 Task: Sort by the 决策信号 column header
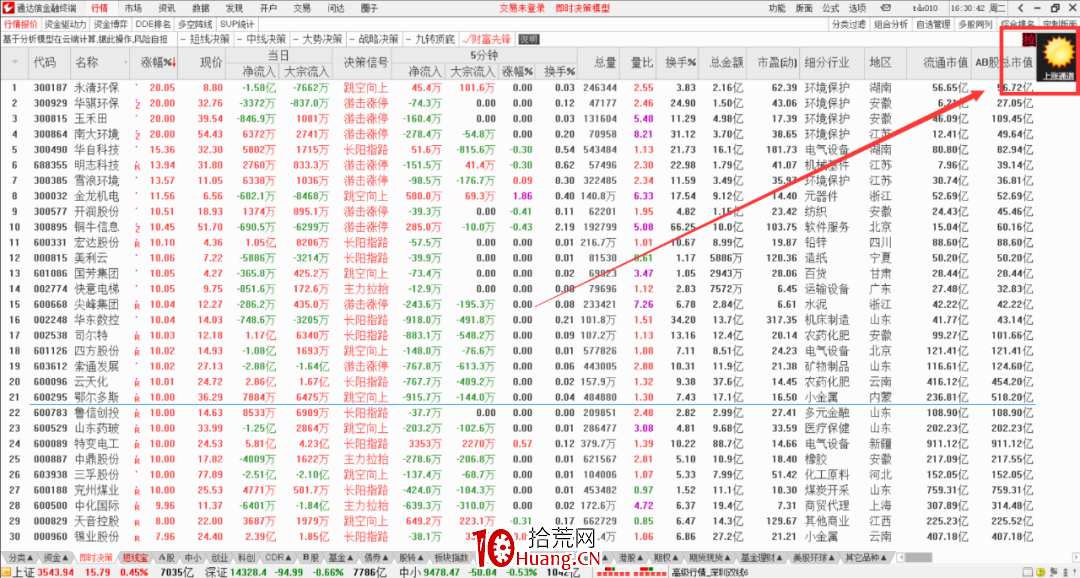(x=366, y=63)
